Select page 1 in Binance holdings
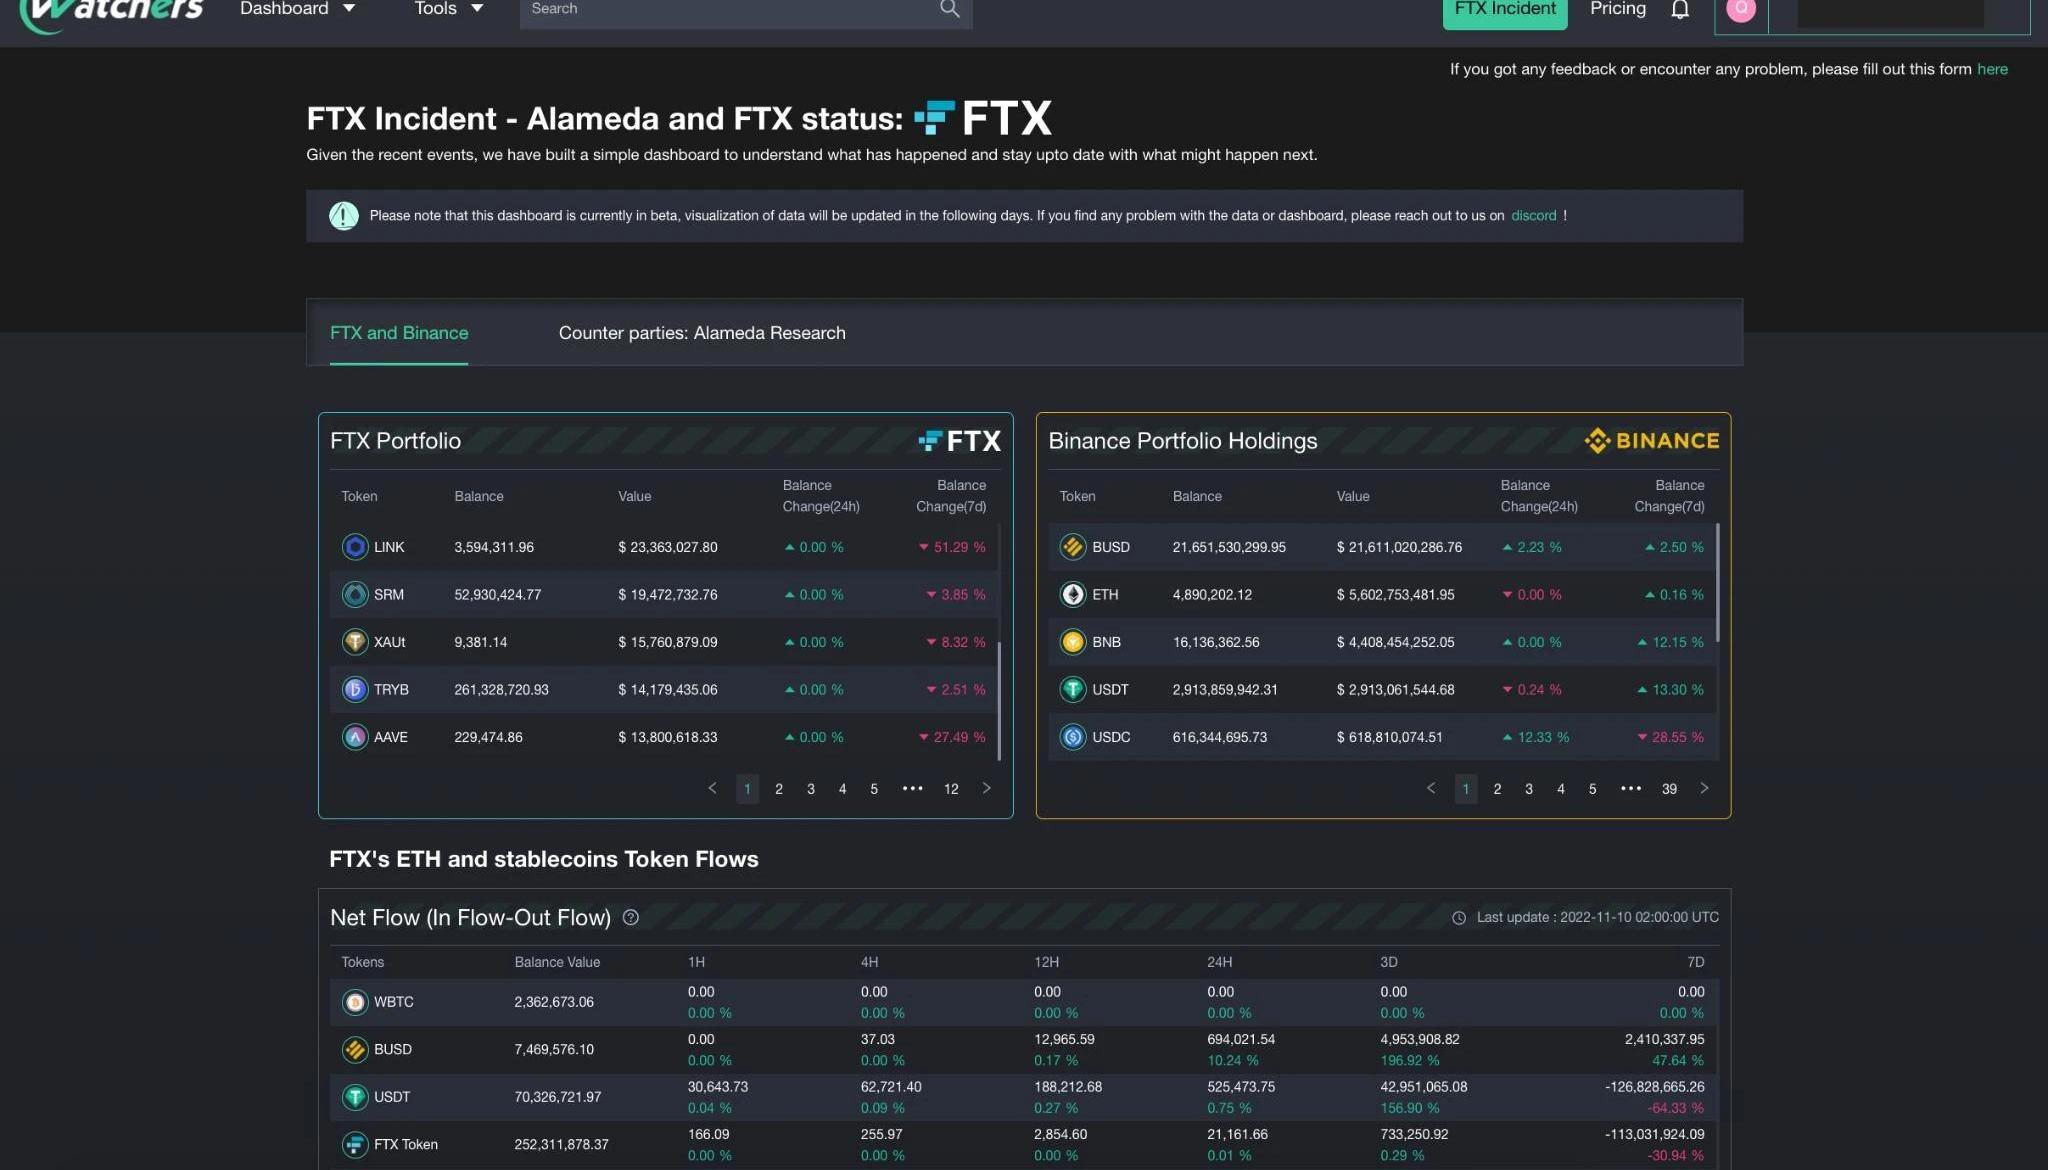Viewport: 2048px width, 1170px height. [1466, 789]
